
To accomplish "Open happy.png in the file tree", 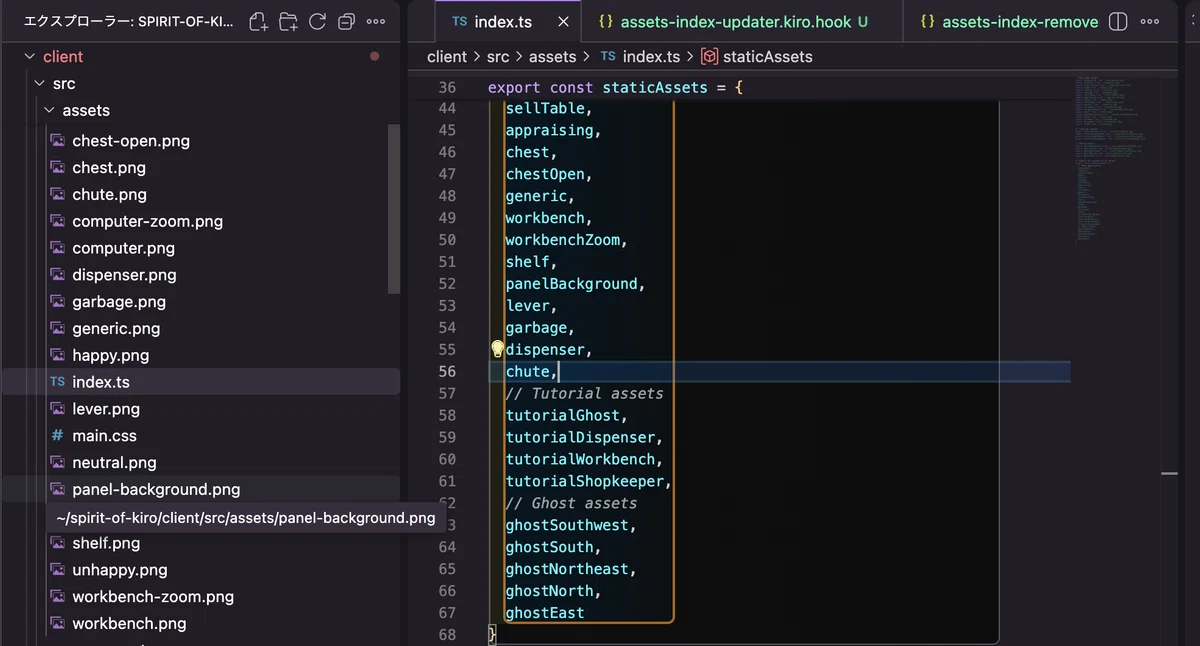I will pyautogui.click(x=110, y=356).
